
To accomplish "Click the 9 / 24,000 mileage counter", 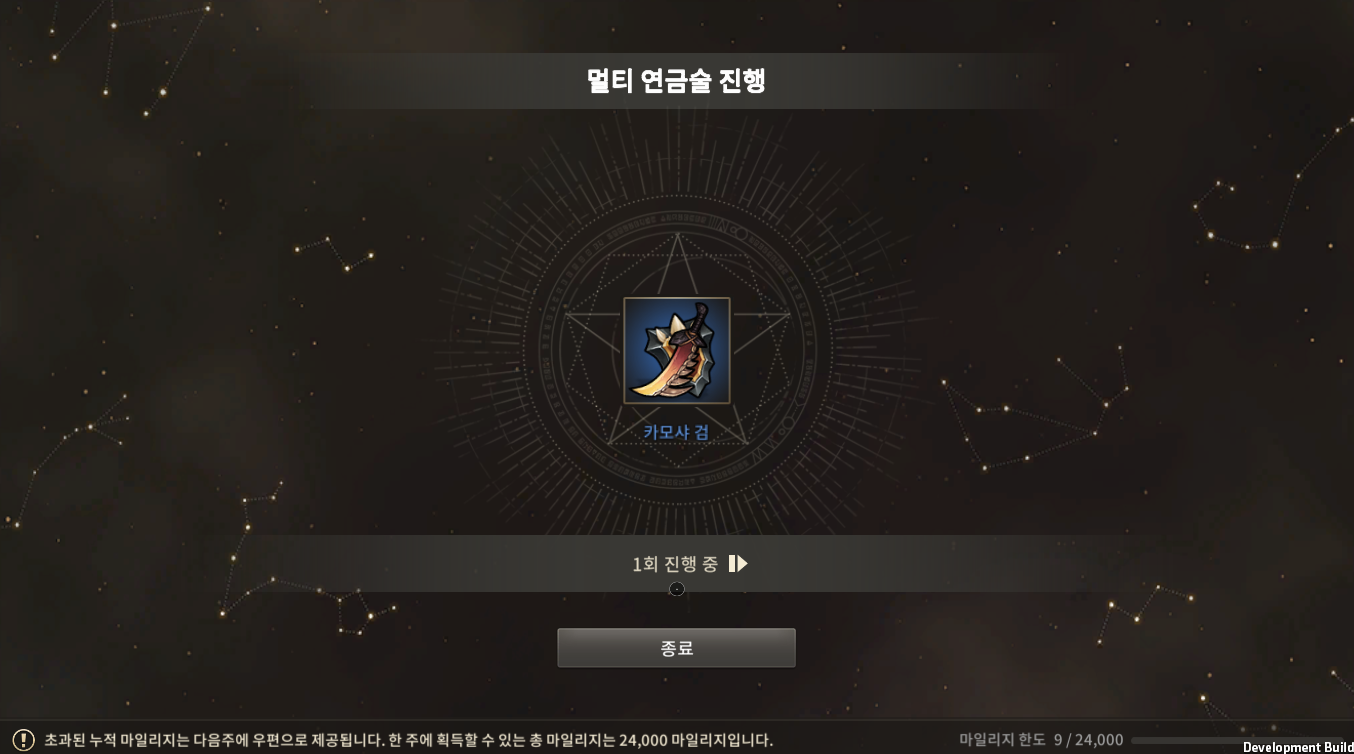I will [1088, 740].
